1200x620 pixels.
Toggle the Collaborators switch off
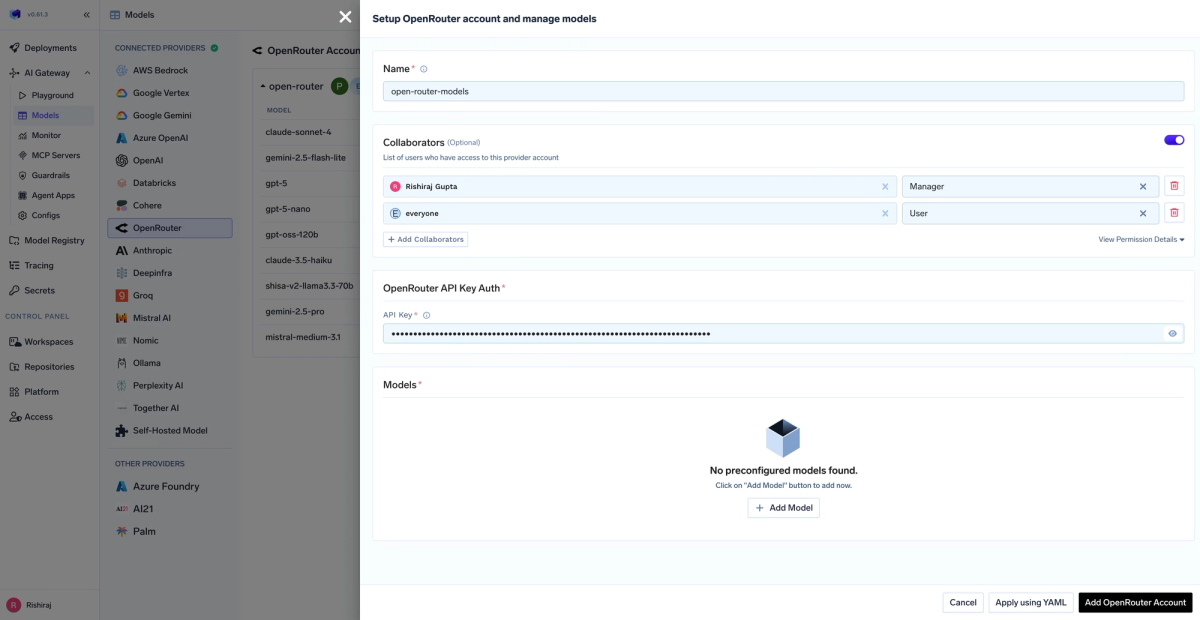pyautogui.click(x=1174, y=140)
